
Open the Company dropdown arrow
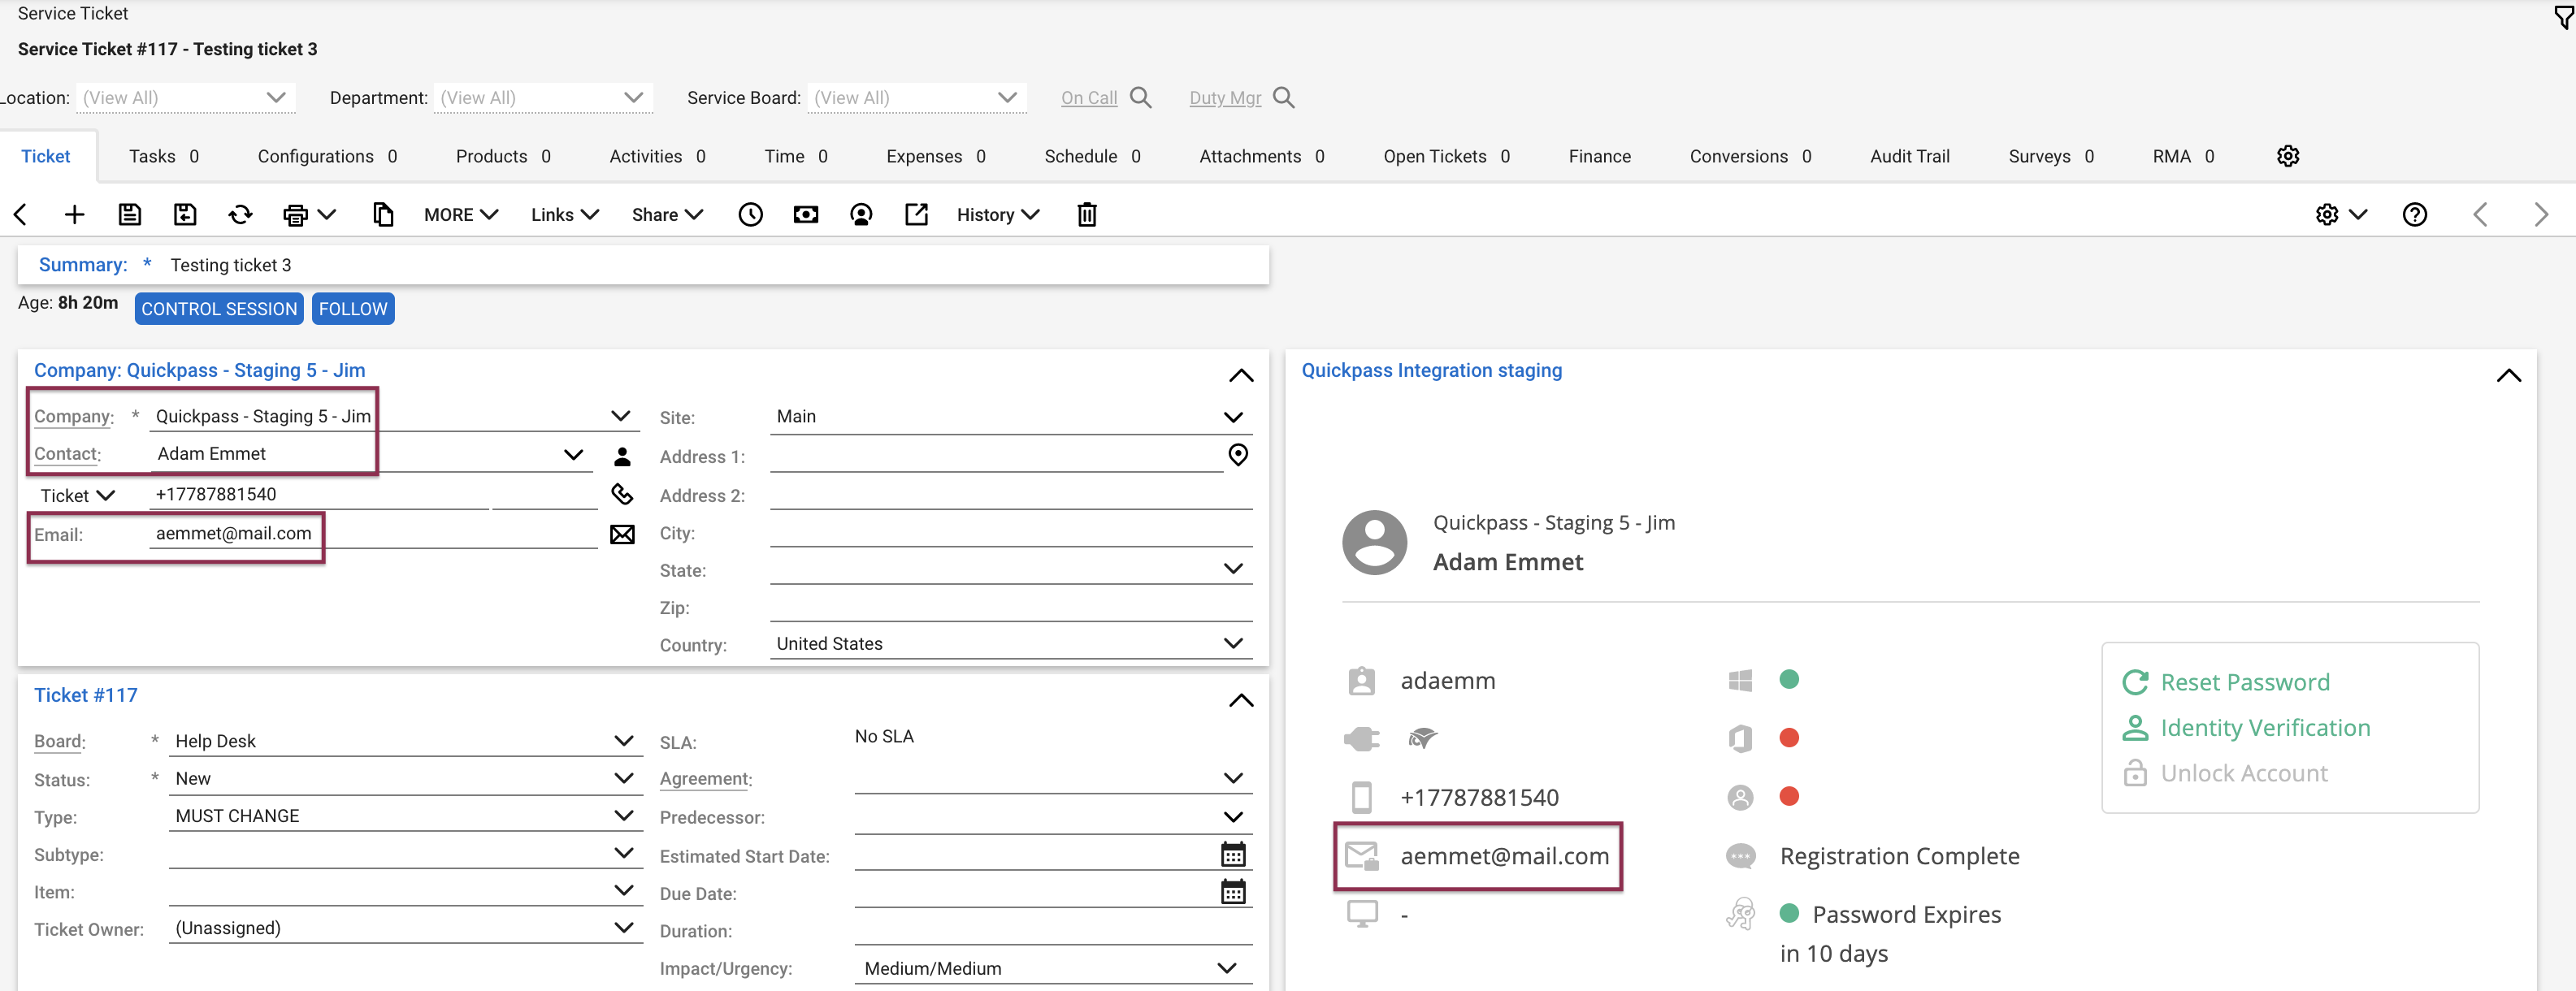tap(620, 415)
